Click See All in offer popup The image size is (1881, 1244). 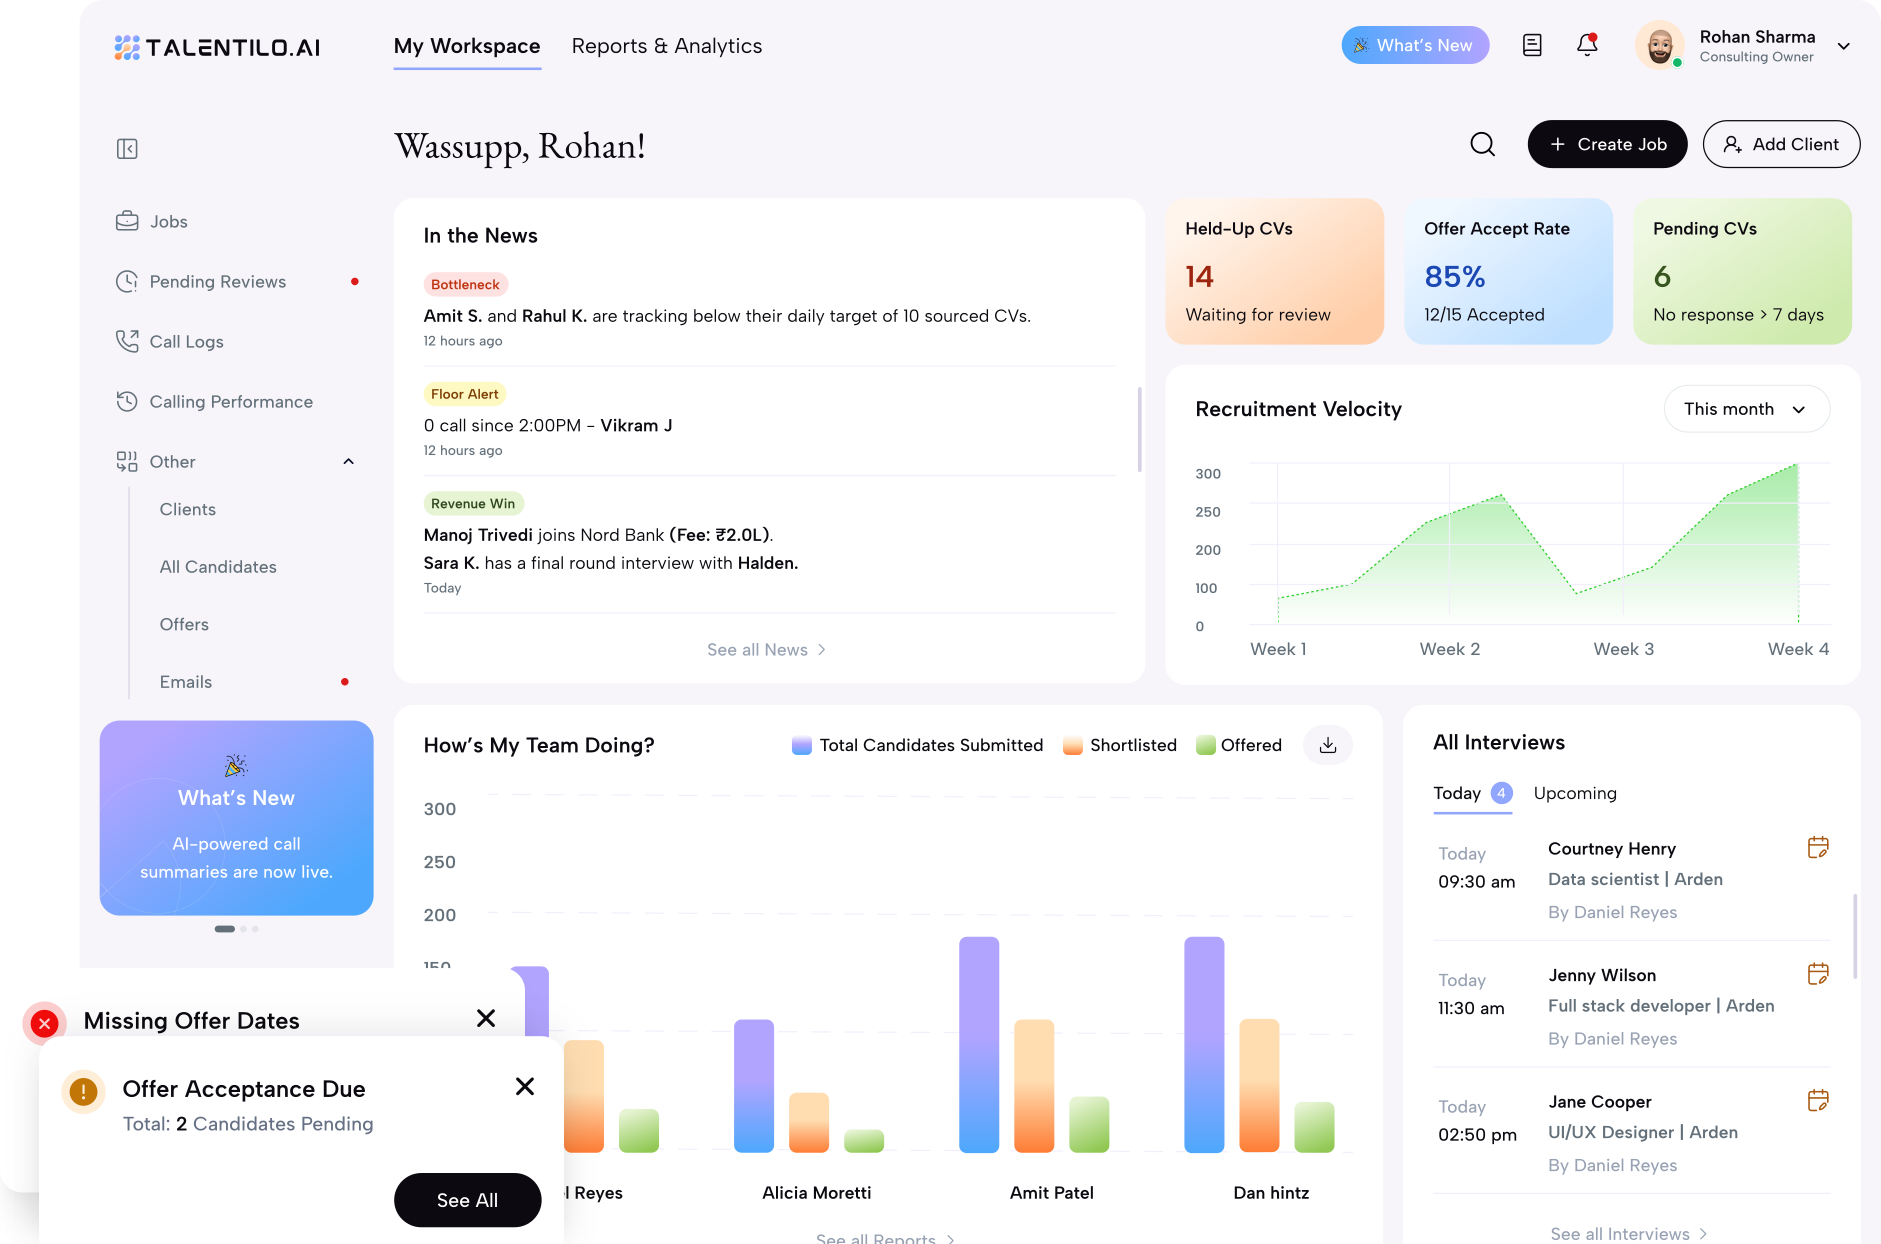tap(467, 1200)
